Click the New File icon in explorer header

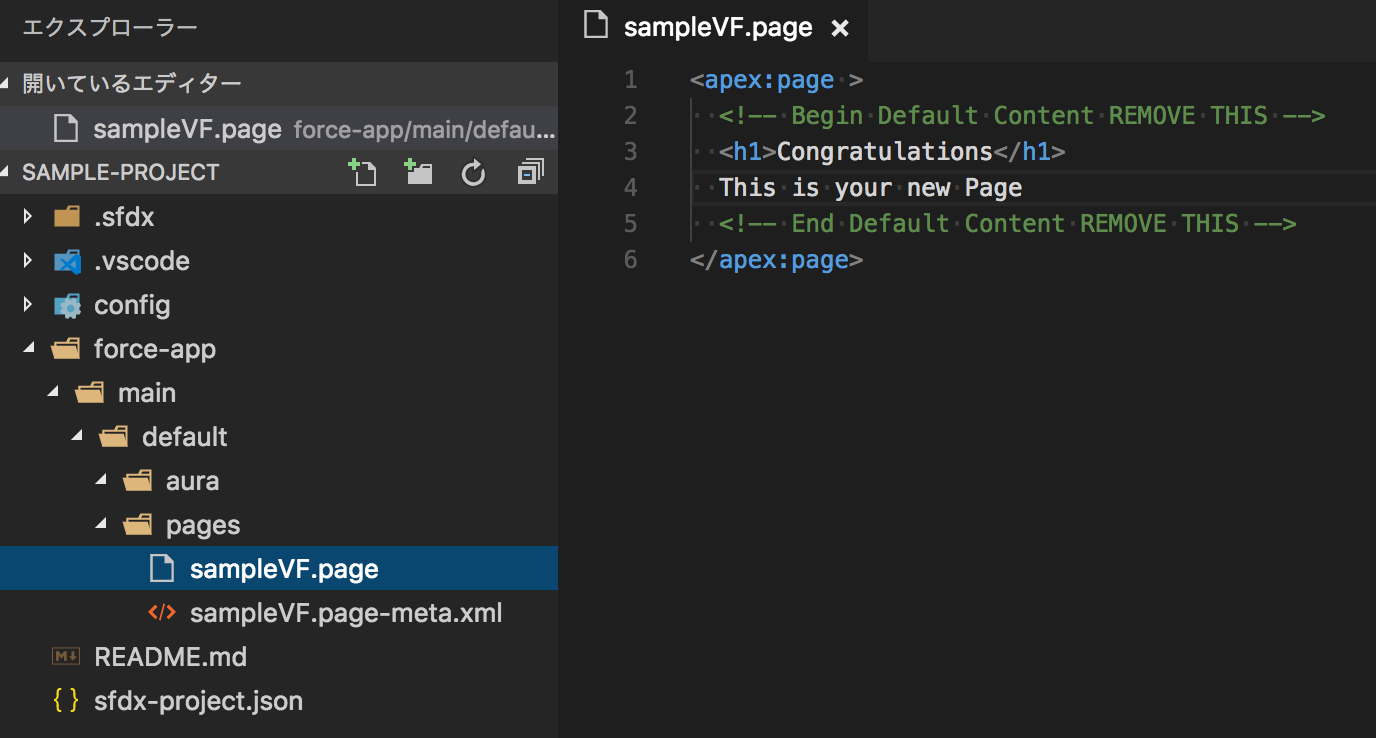coord(362,173)
